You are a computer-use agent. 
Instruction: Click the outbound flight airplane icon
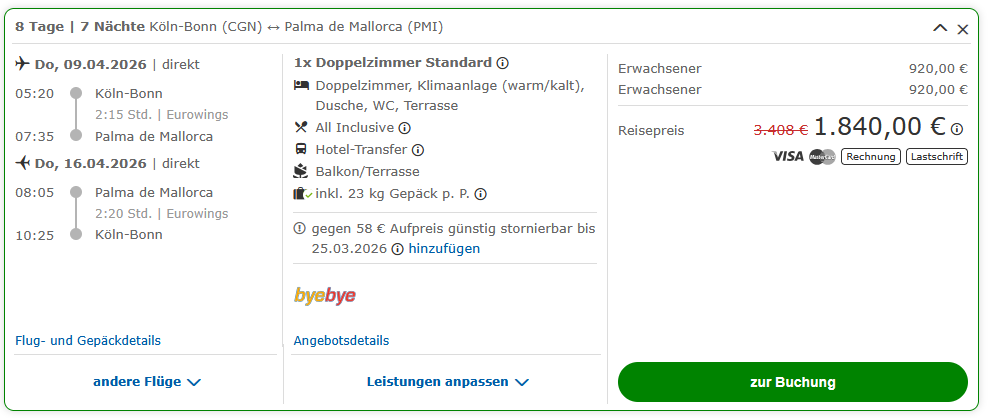23,64
